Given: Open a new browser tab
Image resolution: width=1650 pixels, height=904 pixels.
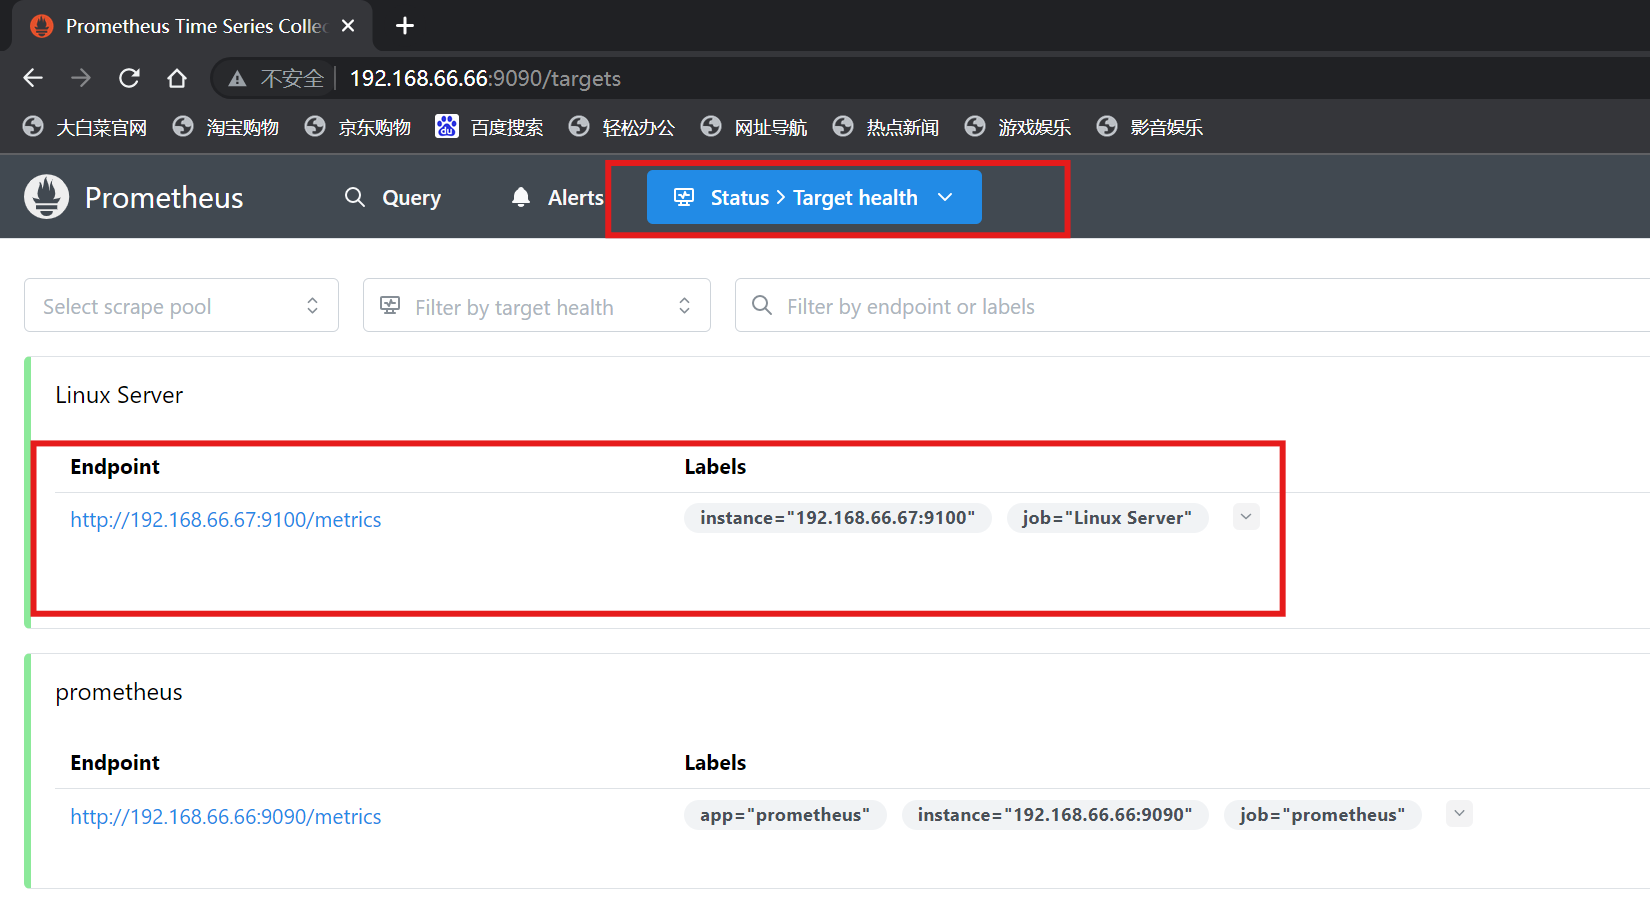Looking at the screenshot, I should pyautogui.click(x=405, y=26).
